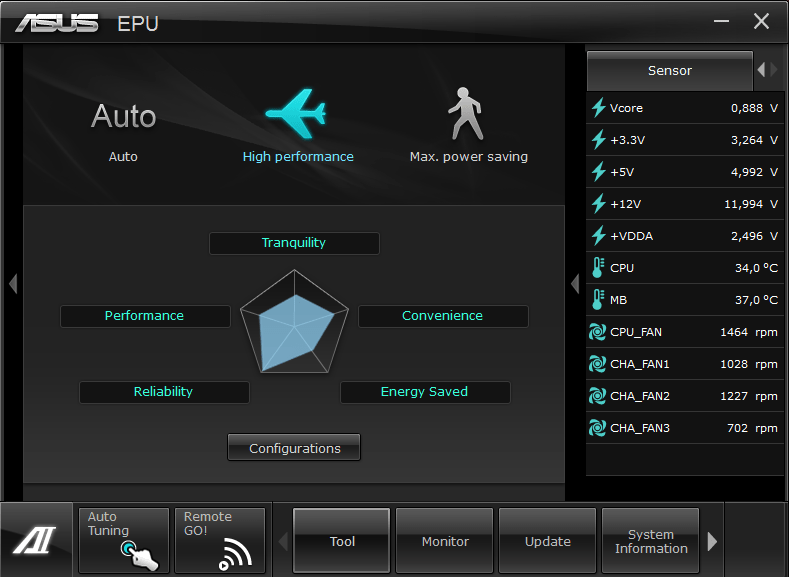Click the CHA_FAN3 fan icon

597,428
